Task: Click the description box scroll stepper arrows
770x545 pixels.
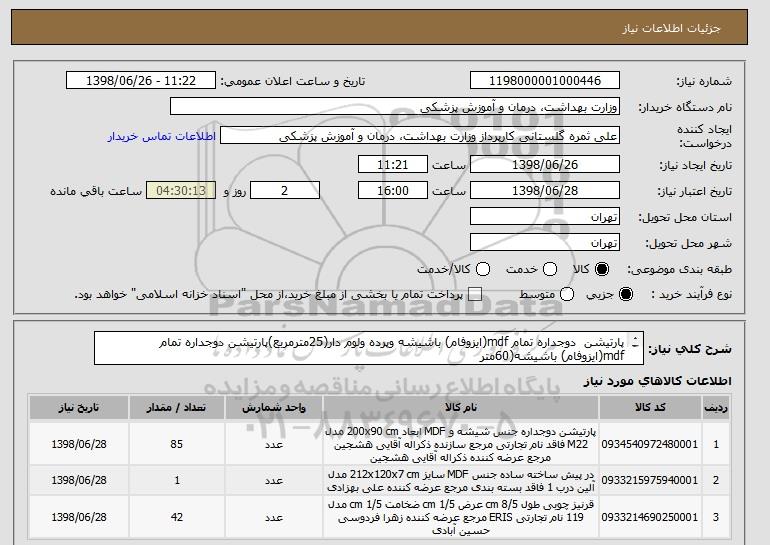Action: [635, 342]
